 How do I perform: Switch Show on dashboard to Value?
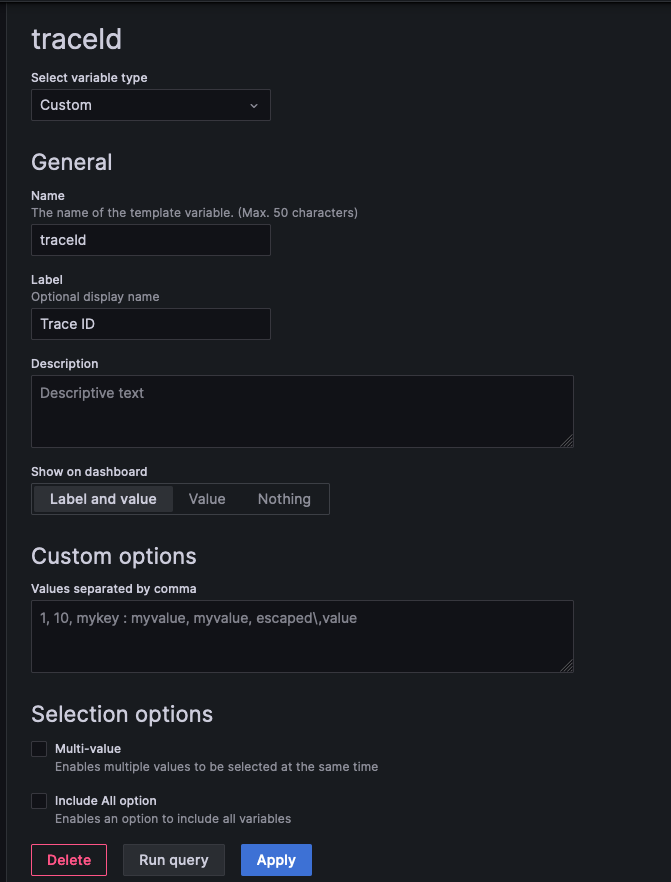coord(206,498)
